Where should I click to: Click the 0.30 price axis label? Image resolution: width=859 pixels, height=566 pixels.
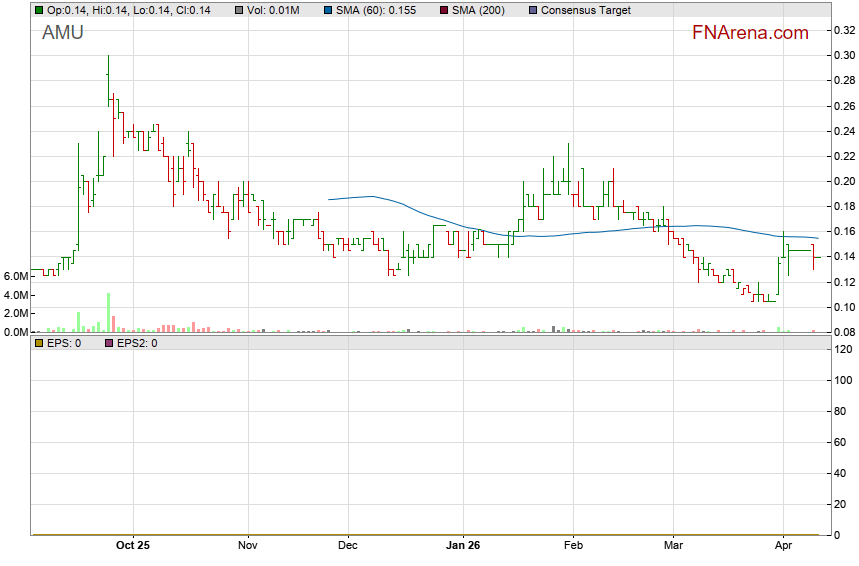tap(843, 55)
